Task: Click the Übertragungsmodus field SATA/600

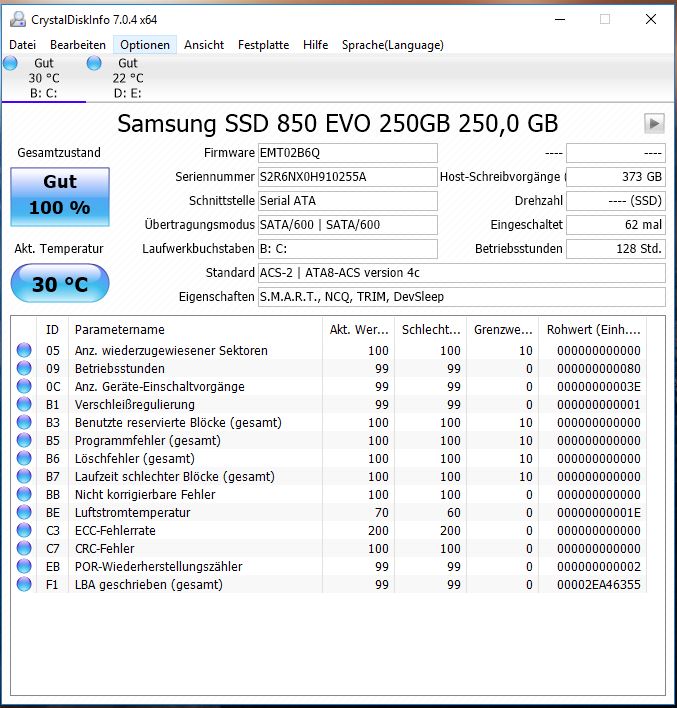Action: tap(348, 224)
